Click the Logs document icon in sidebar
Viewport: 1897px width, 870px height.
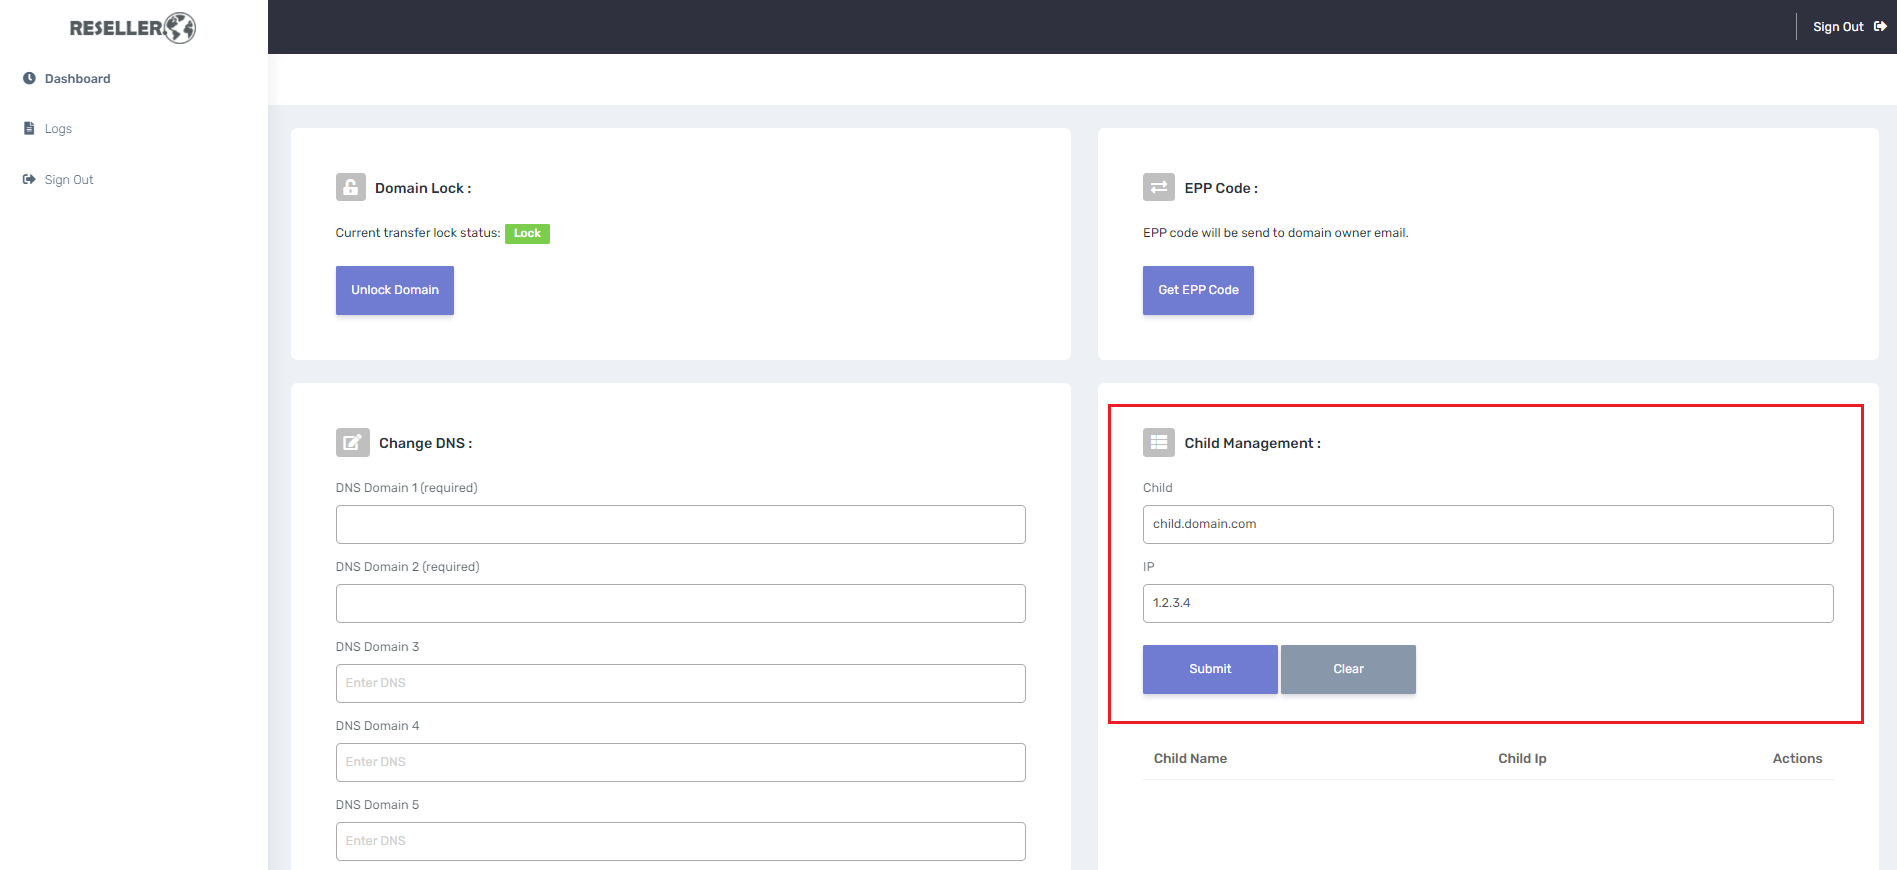pos(29,128)
